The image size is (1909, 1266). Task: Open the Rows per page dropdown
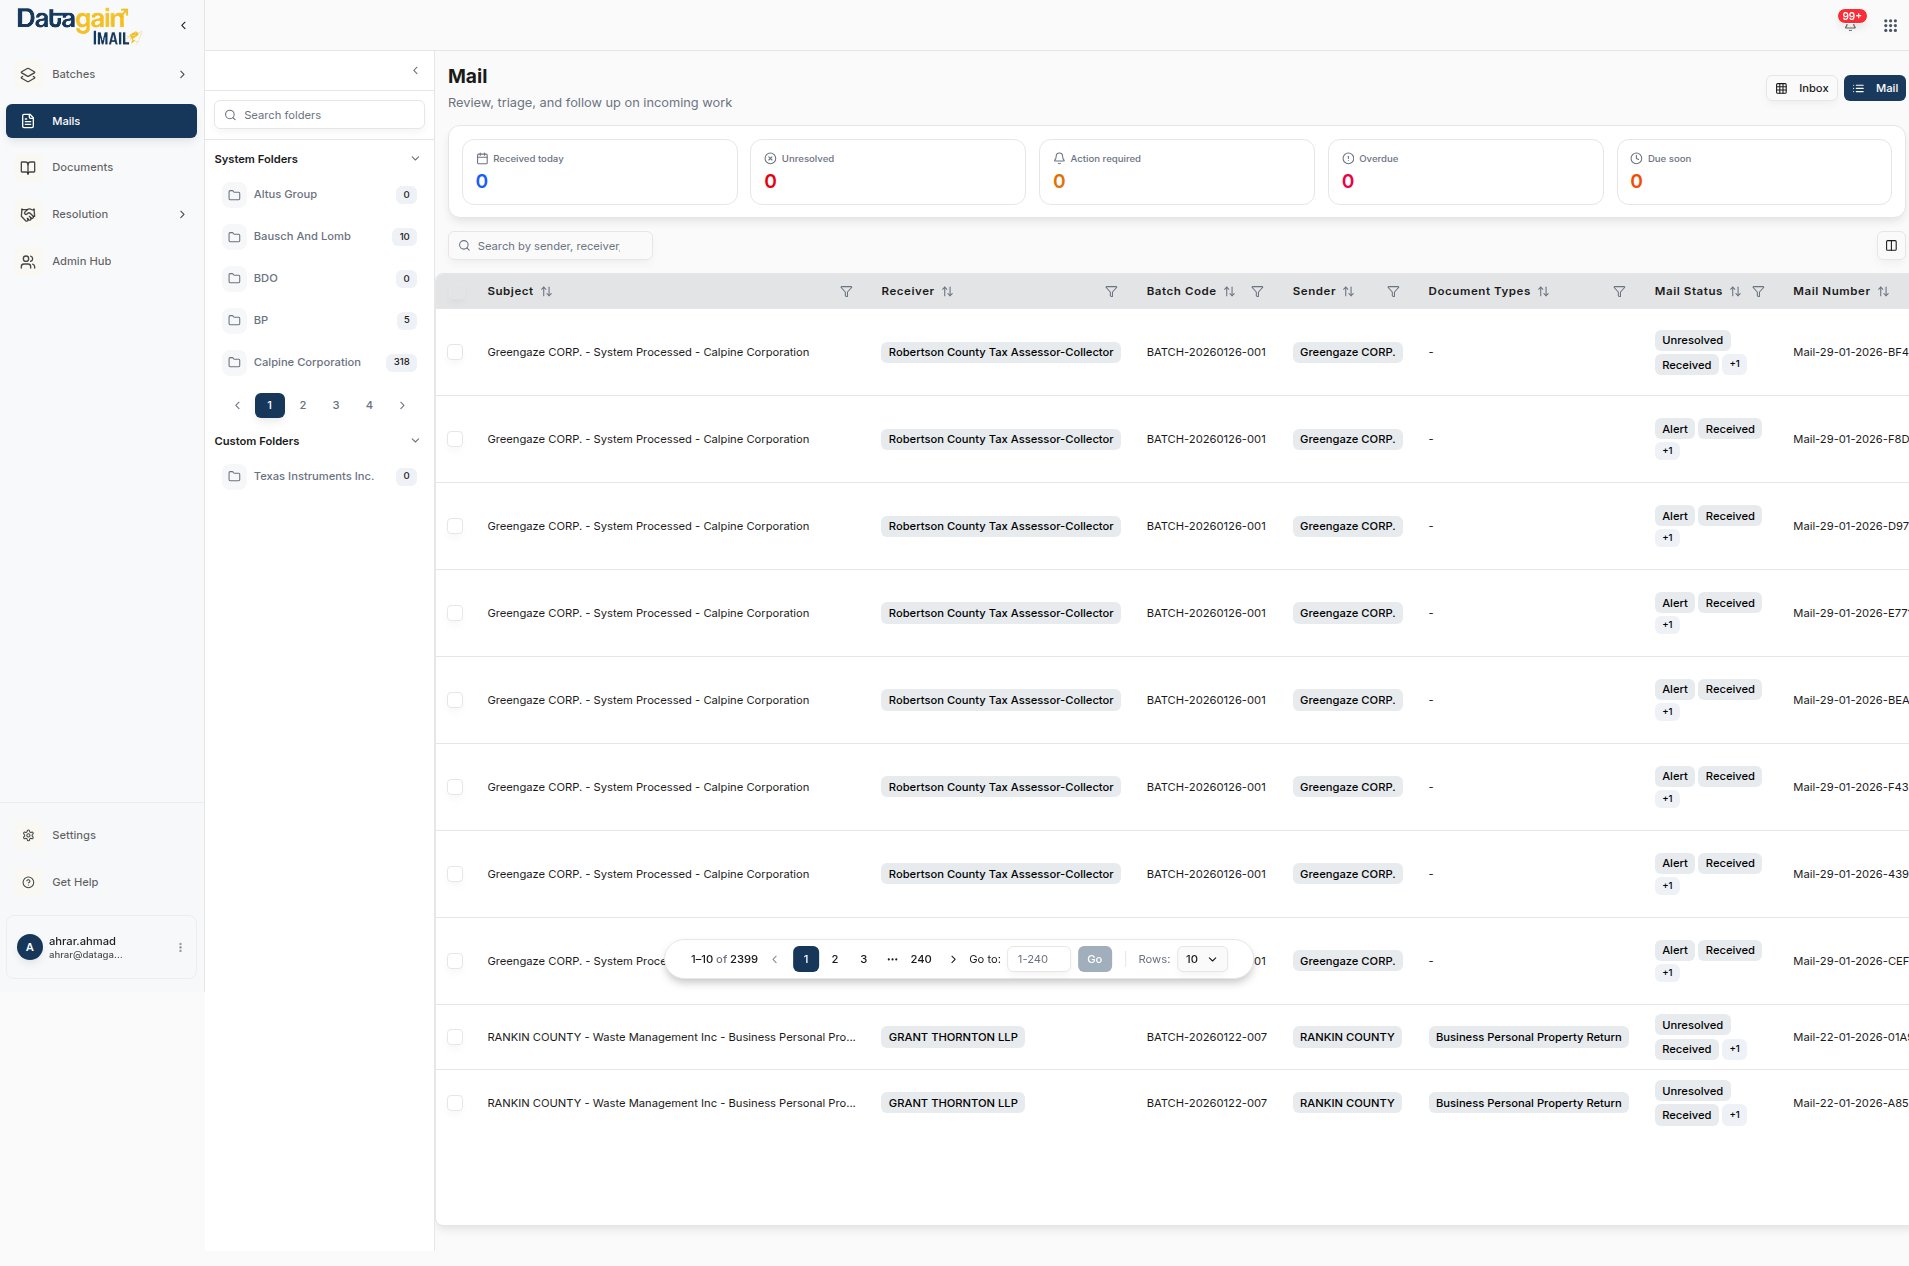point(1201,960)
